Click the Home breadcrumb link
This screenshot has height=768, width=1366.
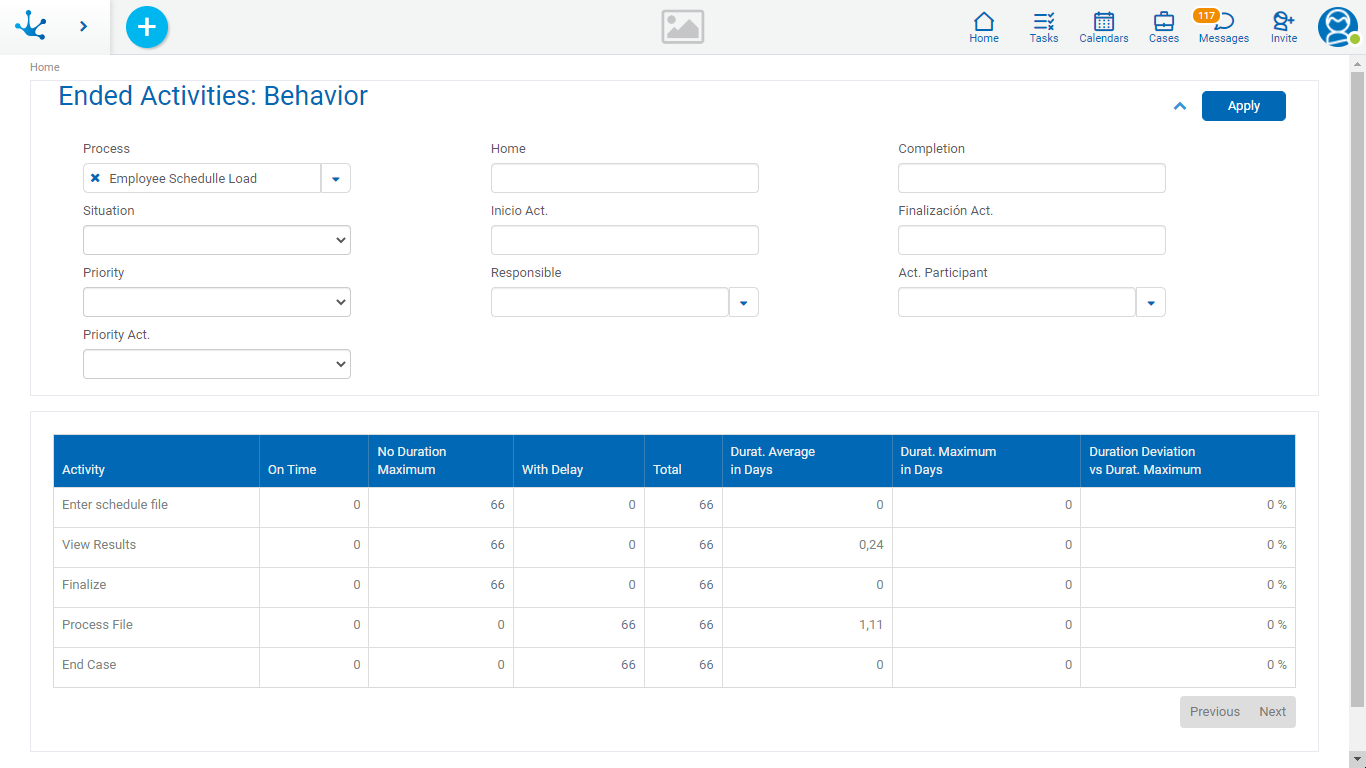[x=45, y=67]
